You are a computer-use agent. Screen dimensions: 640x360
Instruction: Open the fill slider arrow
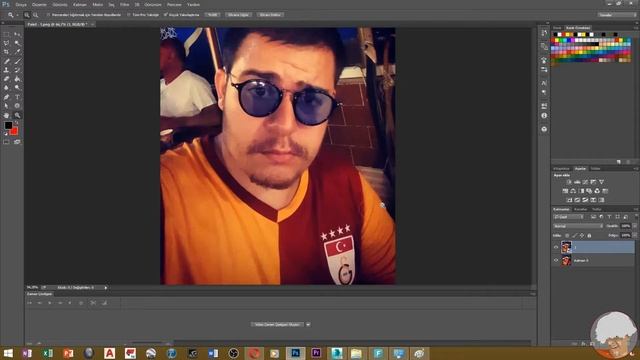[634, 236]
